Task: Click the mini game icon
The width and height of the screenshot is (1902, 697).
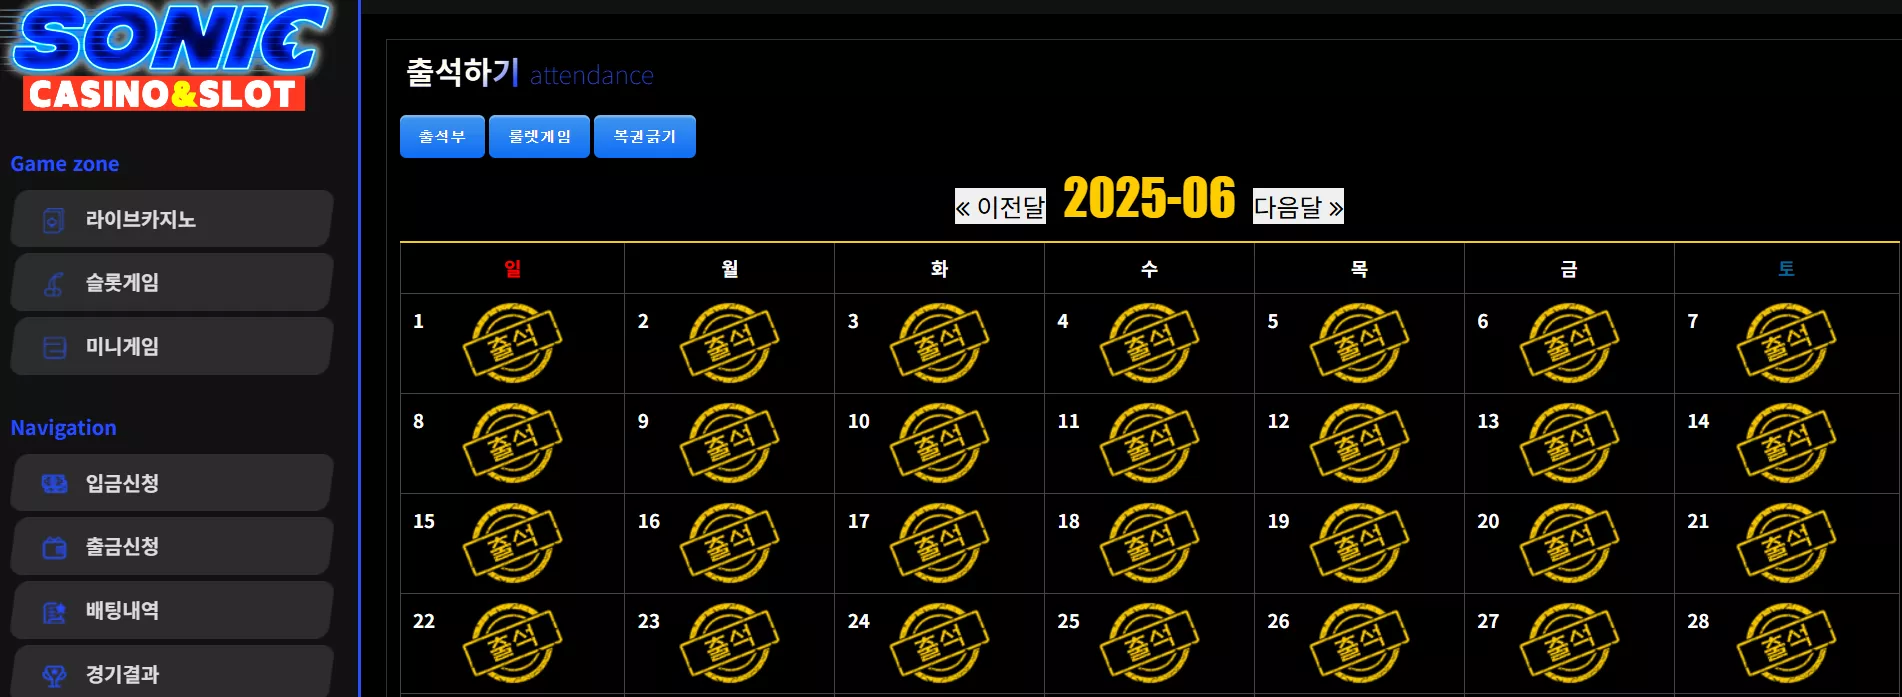Action: point(54,348)
